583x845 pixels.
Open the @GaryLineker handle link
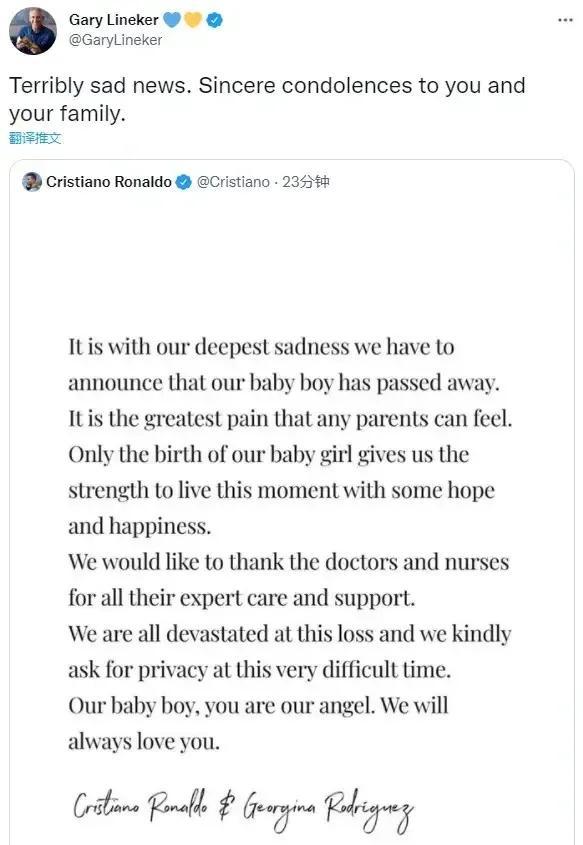click(x=115, y=40)
